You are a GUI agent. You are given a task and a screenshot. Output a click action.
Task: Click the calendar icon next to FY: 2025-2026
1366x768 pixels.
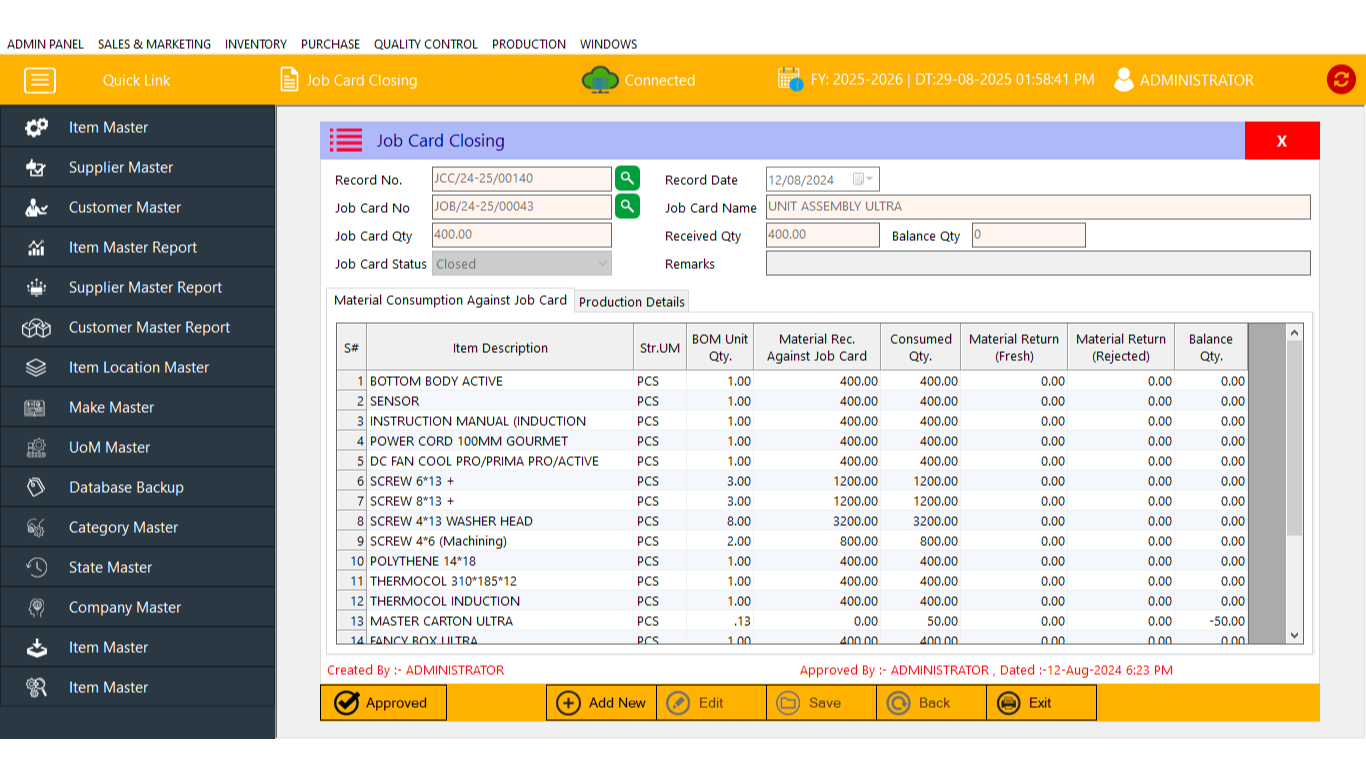(x=790, y=79)
